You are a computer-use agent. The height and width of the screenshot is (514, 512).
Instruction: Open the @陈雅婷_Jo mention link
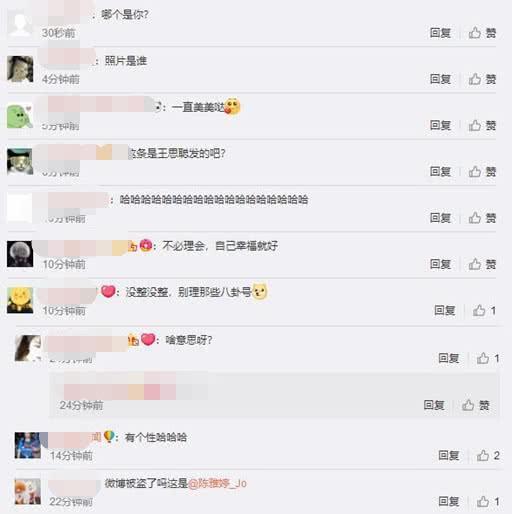tap(217, 483)
